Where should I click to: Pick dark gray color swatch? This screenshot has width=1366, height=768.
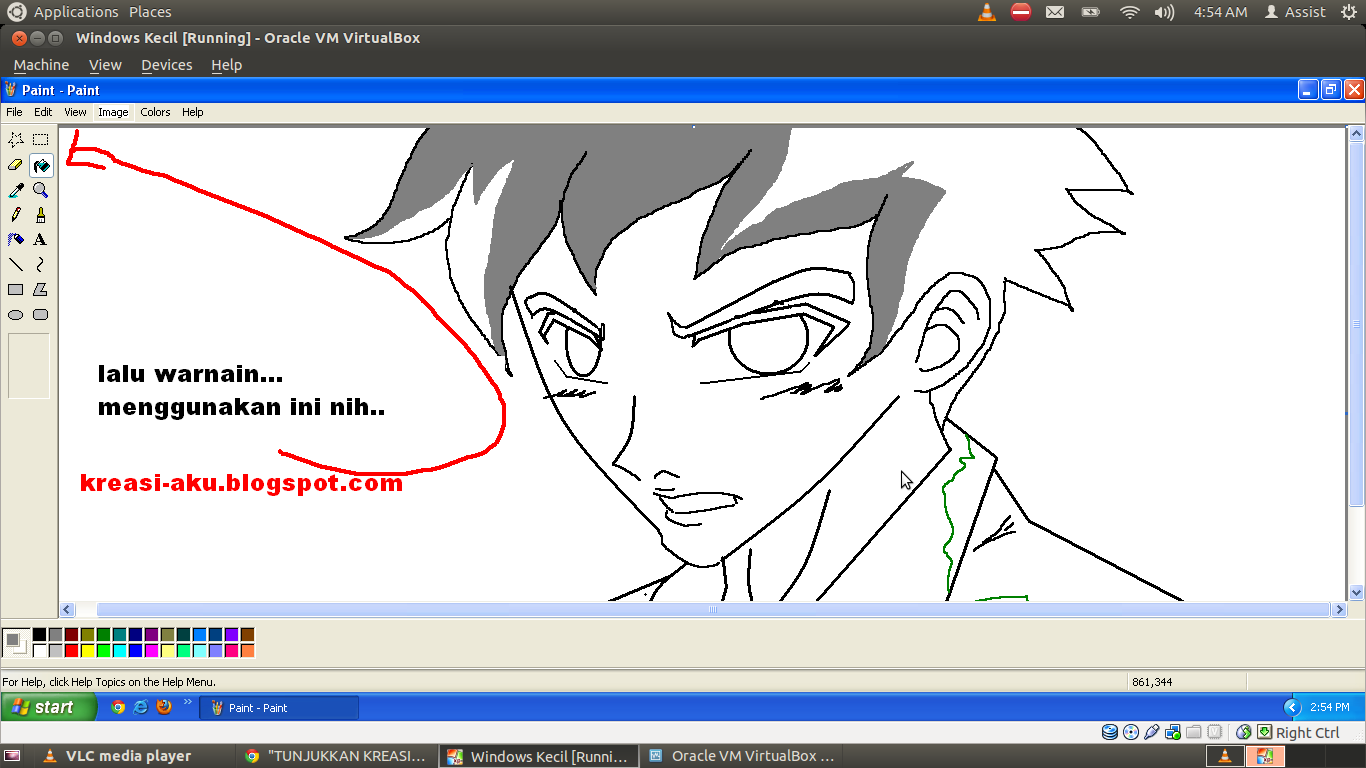coord(55,634)
